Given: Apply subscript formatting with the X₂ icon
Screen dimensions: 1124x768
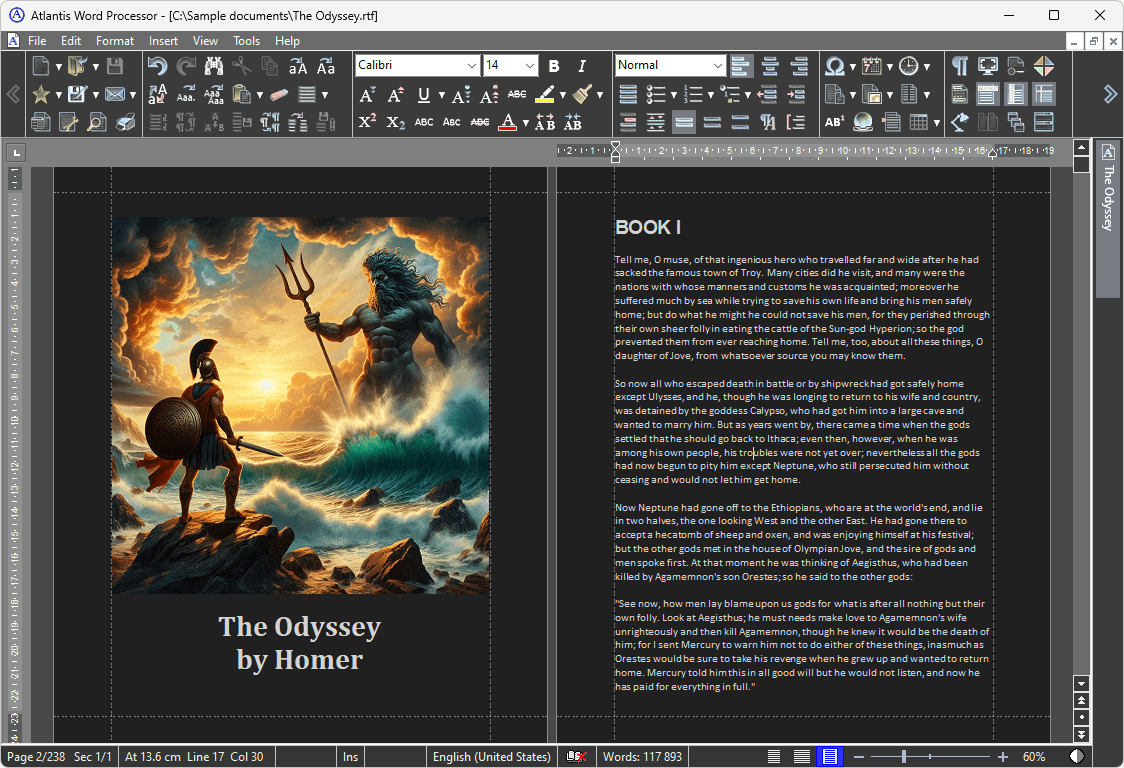Looking at the screenshot, I should click(x=393, y=122).
